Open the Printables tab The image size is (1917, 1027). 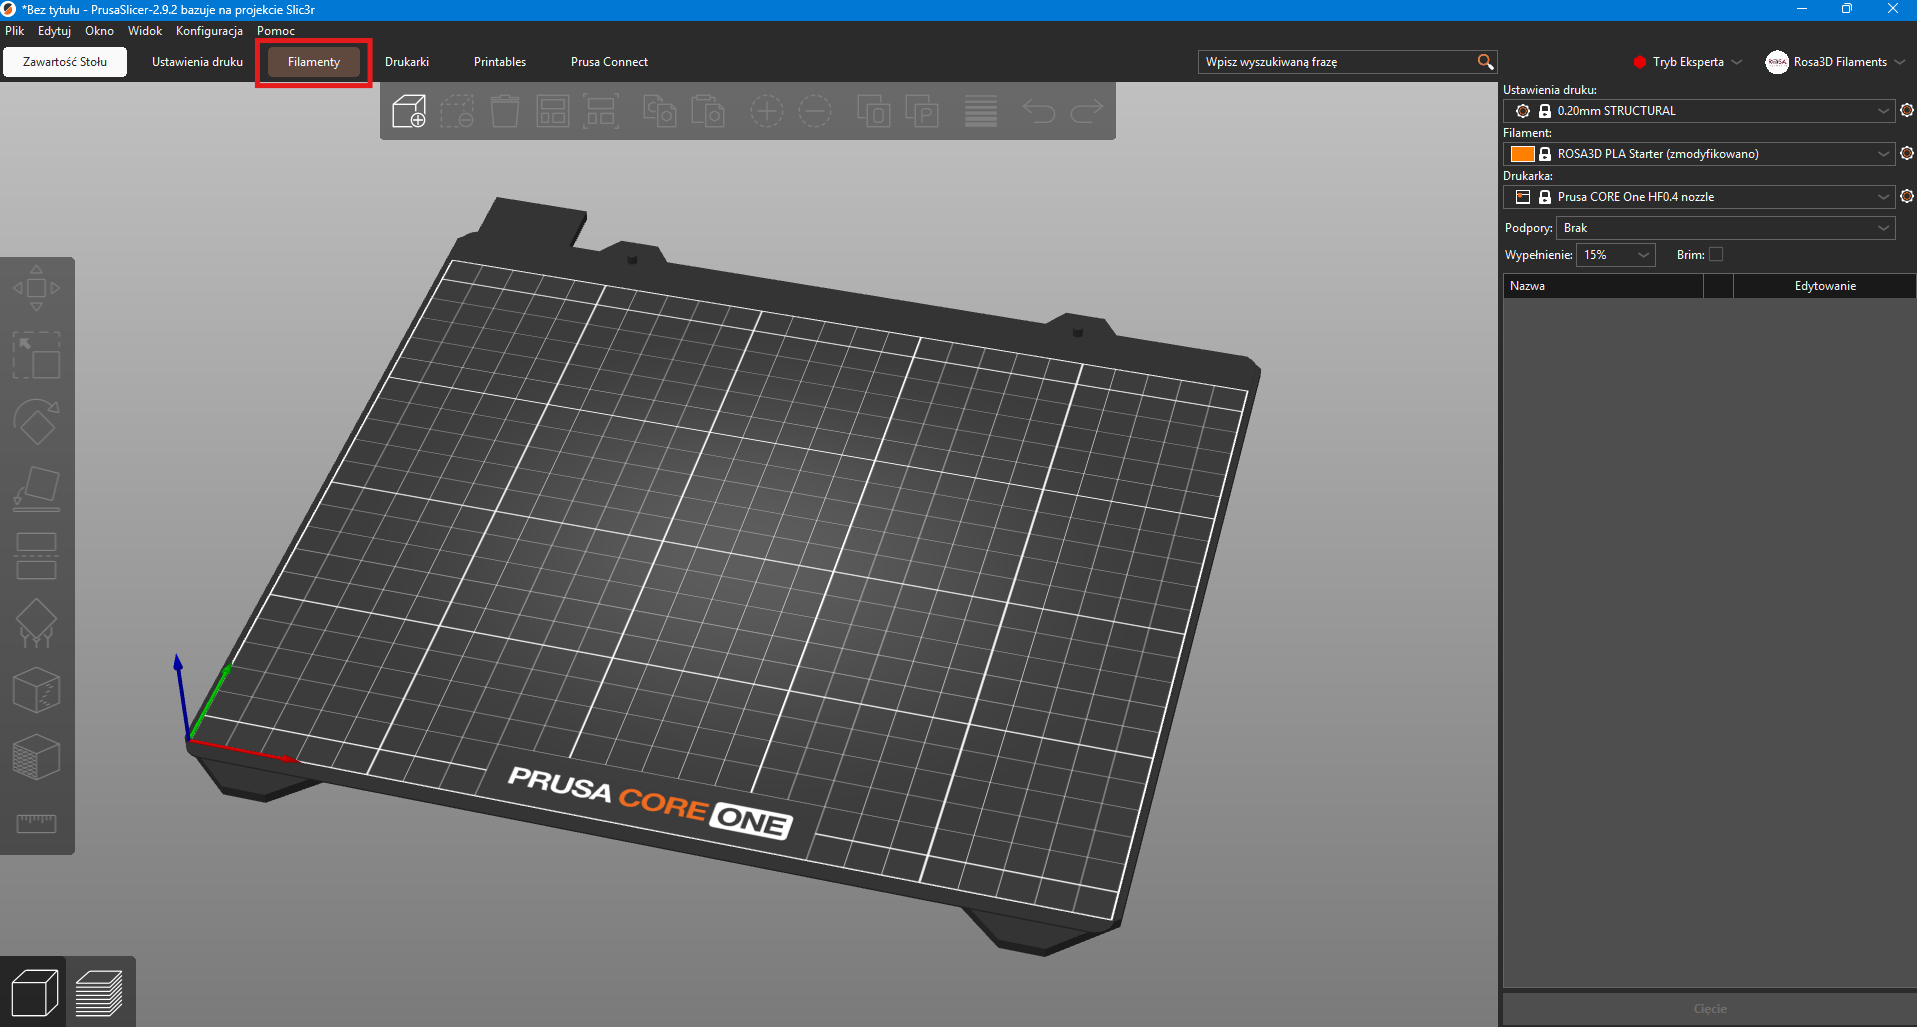click(x=500, y=62)
